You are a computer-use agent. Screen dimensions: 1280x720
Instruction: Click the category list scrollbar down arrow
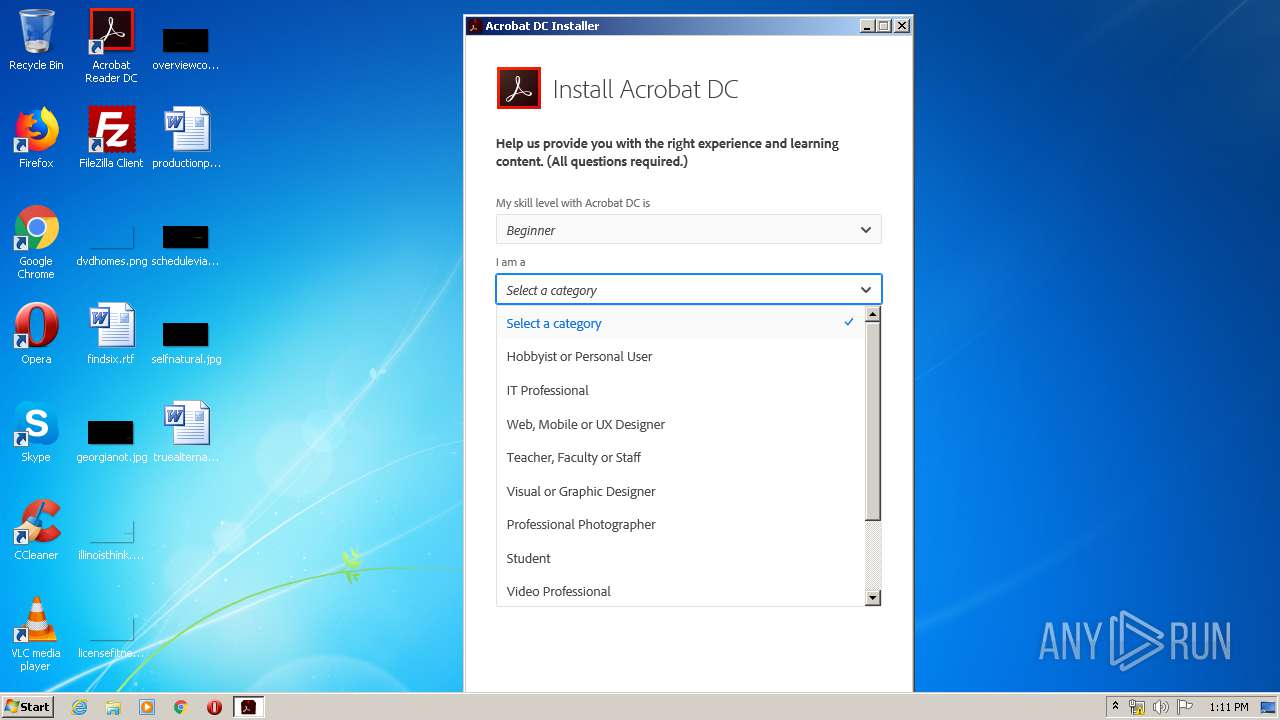click(x=872, y=598)
